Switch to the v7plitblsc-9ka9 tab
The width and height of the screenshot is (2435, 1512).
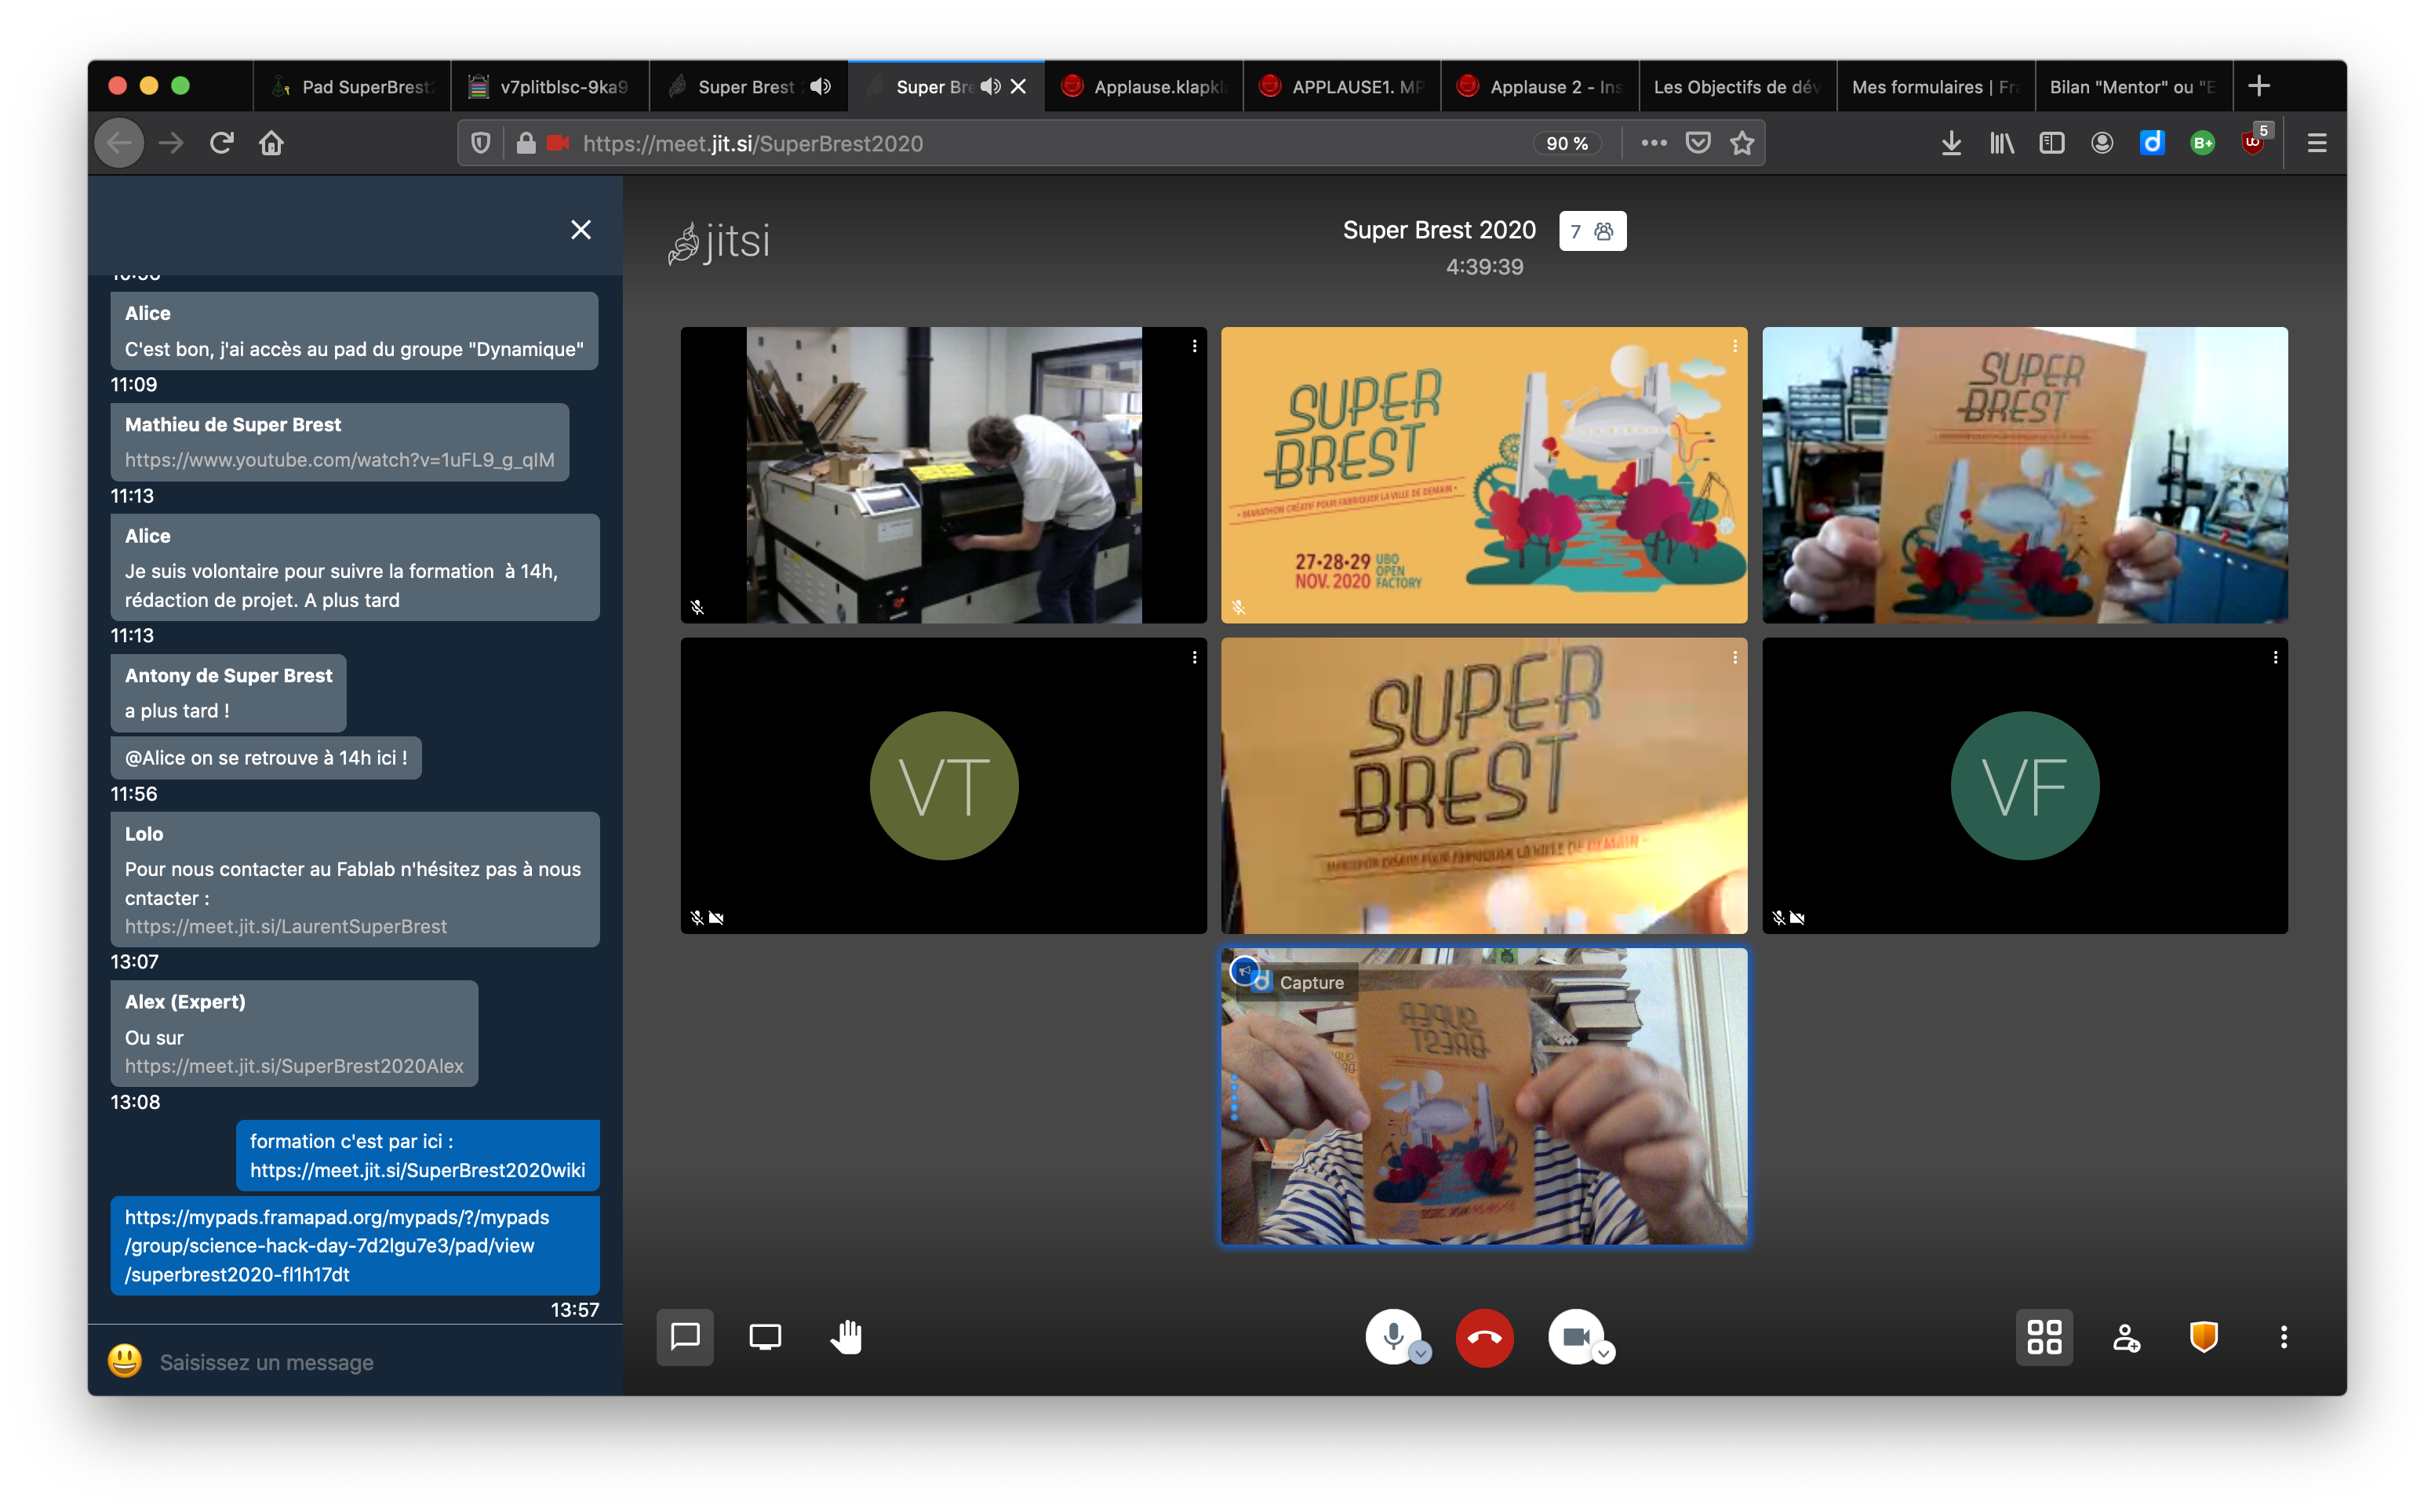pyautogui.click(x=551, y=87)
